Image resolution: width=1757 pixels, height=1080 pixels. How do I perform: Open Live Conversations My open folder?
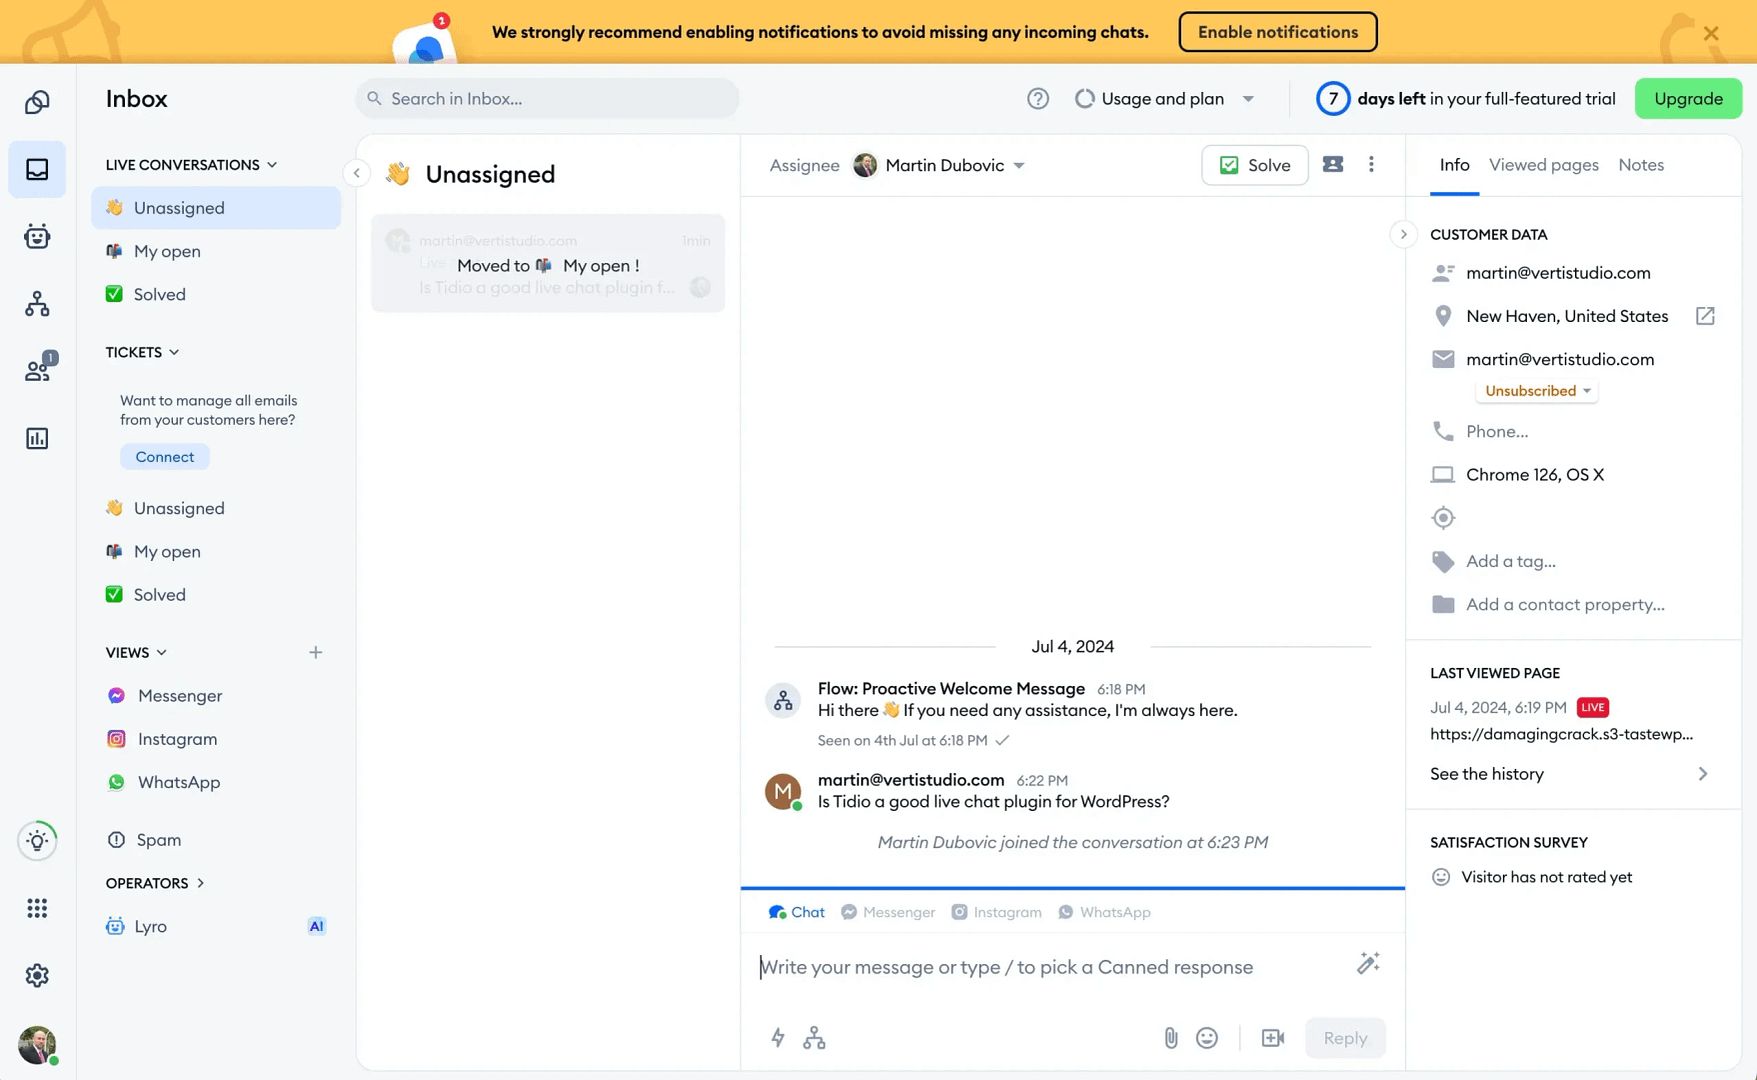pyautogui.click(x=216, y=251)
